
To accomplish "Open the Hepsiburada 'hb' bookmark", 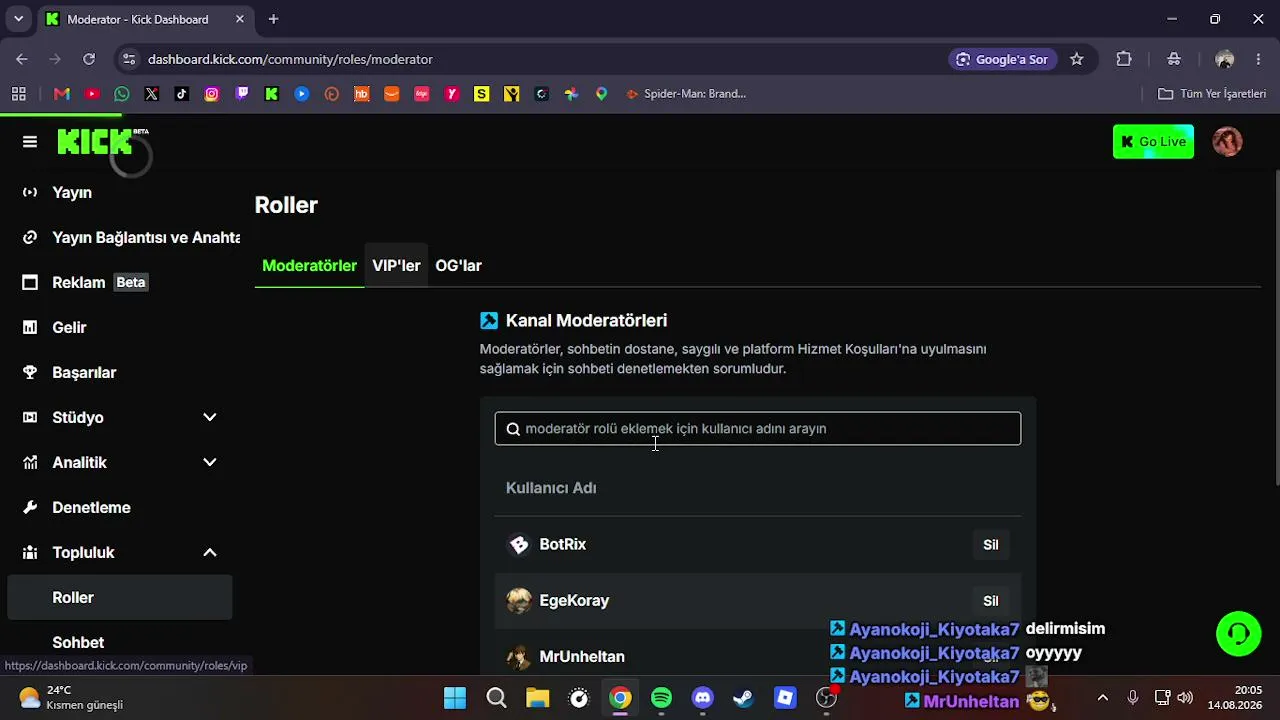I will click(x=362, y=94).
